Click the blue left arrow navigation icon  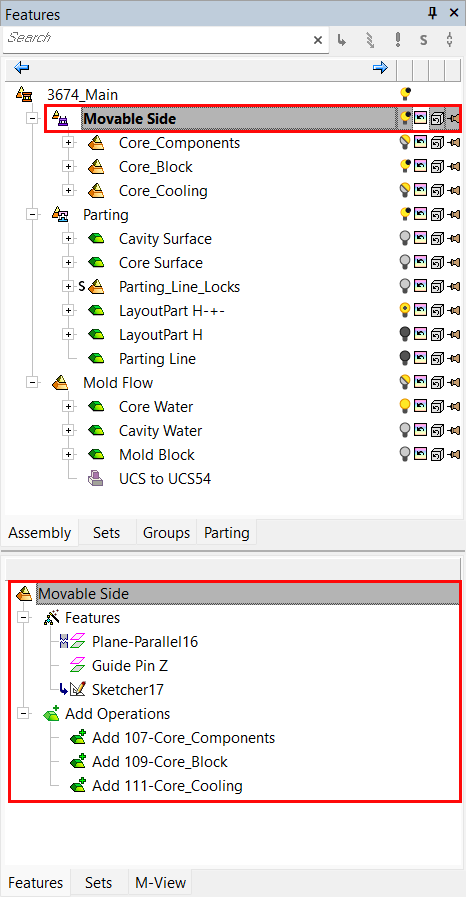tap(22, 68)
